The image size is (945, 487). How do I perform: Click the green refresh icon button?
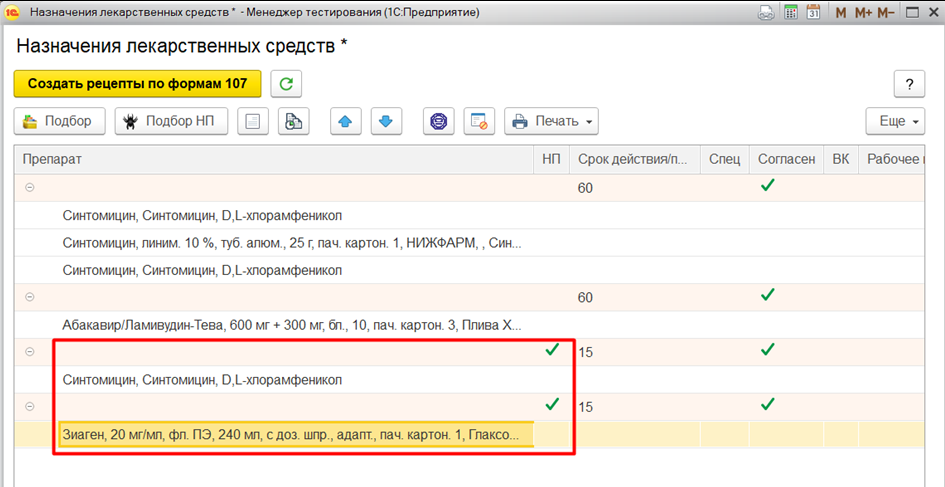pyautogui.click(x=287, y=83)
